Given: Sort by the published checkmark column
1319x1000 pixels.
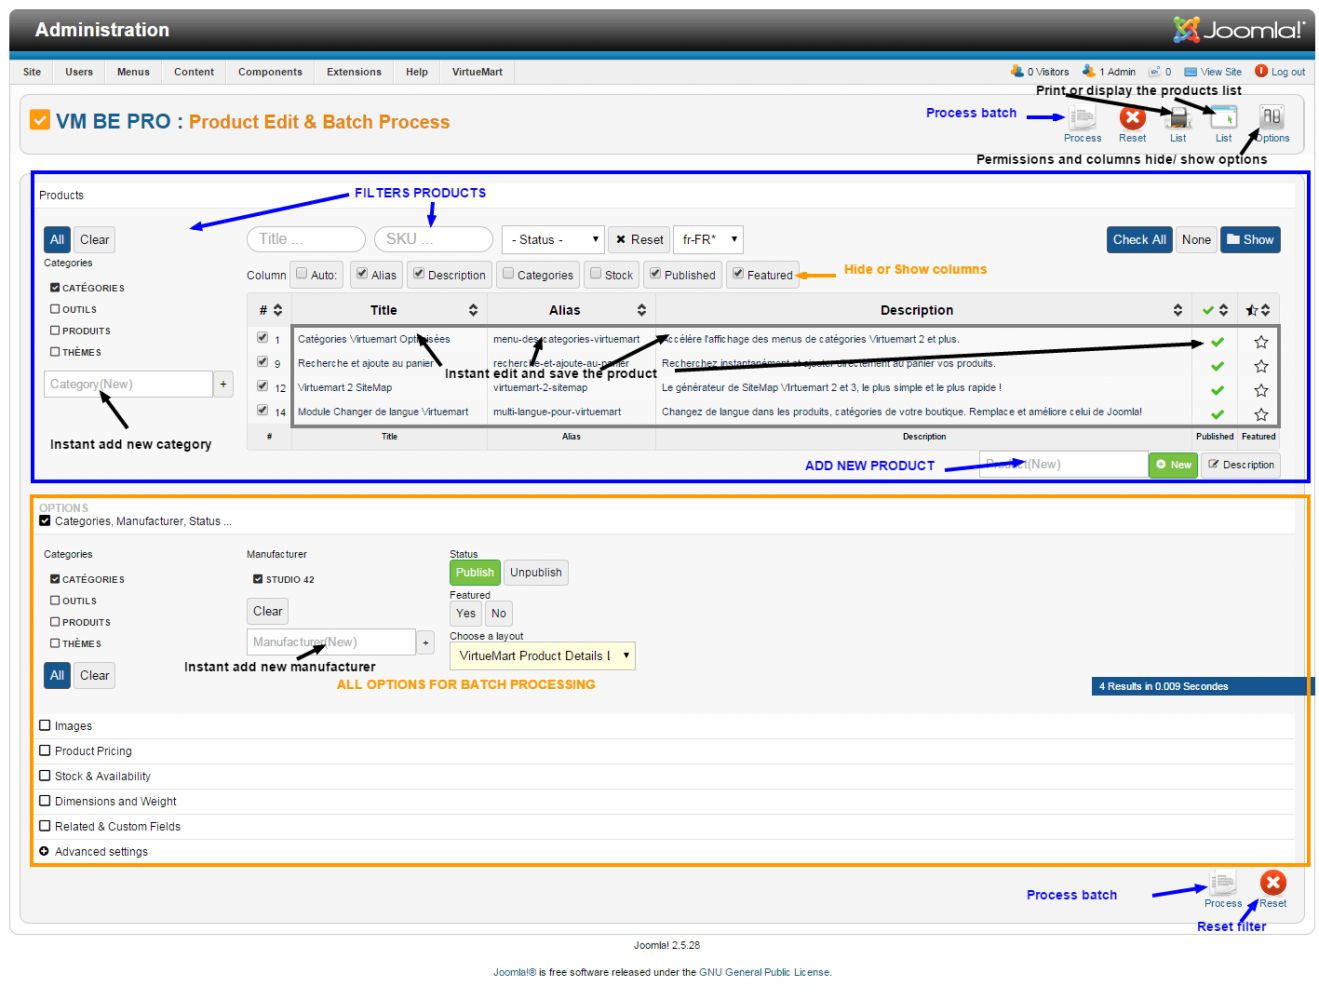Looking at the screenshot, I should 1215,310.
